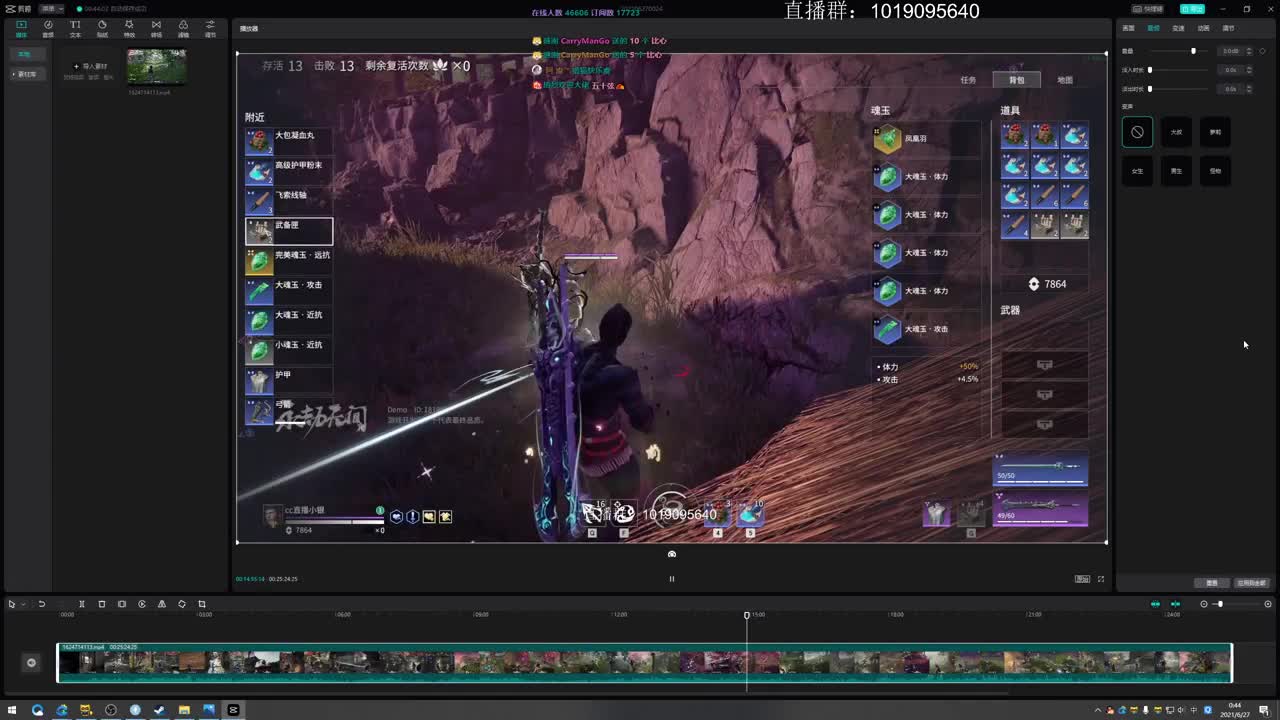
Task: Open the Filters (滤镜) tab
Action: pyautogui.click(x=183, y=28)
